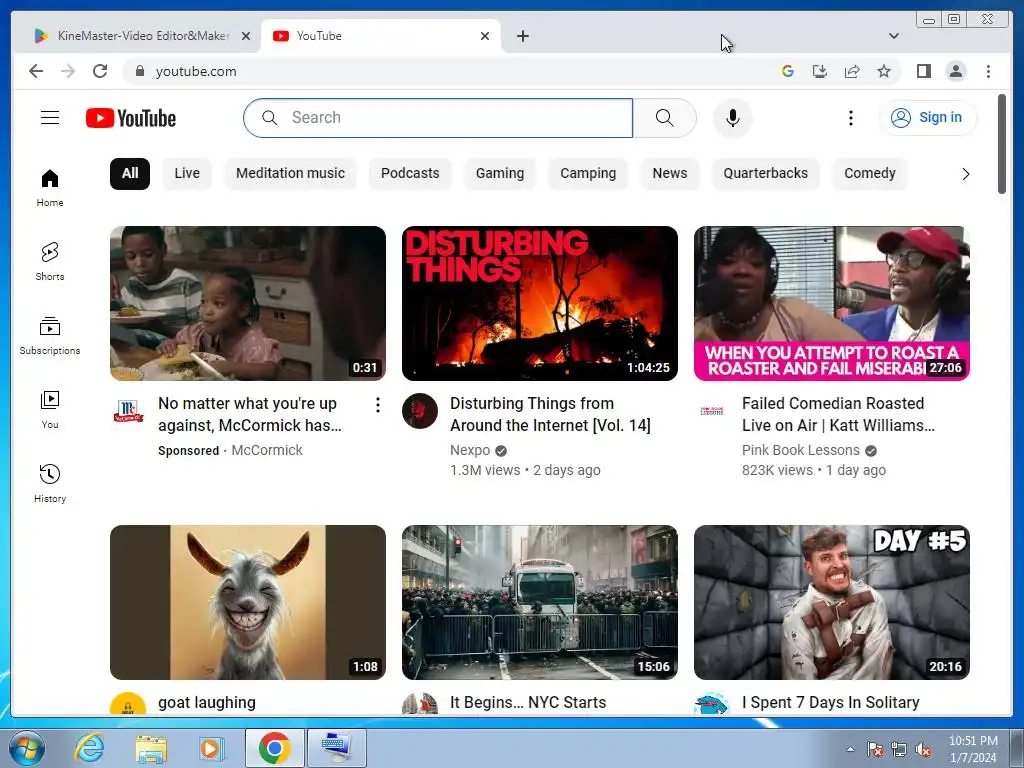Image resolution: width=1024 pixels, height=768 pixels.
Task: Click the share page icon in address bar
Action: click(x=852, y=71)
